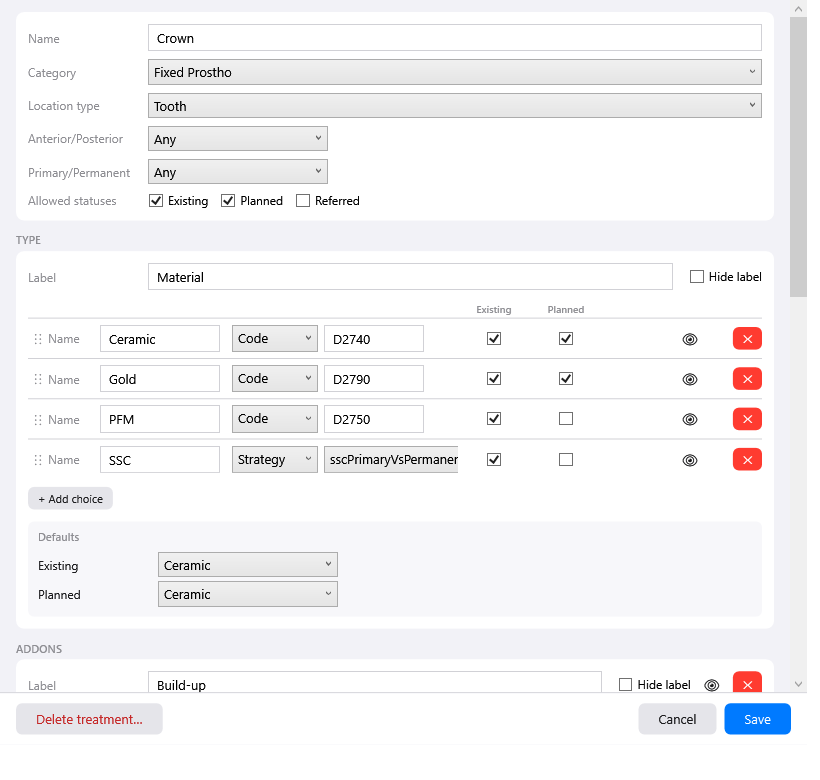The image size is (820, 780).
Task: Save the treatment settings
Action: pyautogui.click(x=757, y=719)
